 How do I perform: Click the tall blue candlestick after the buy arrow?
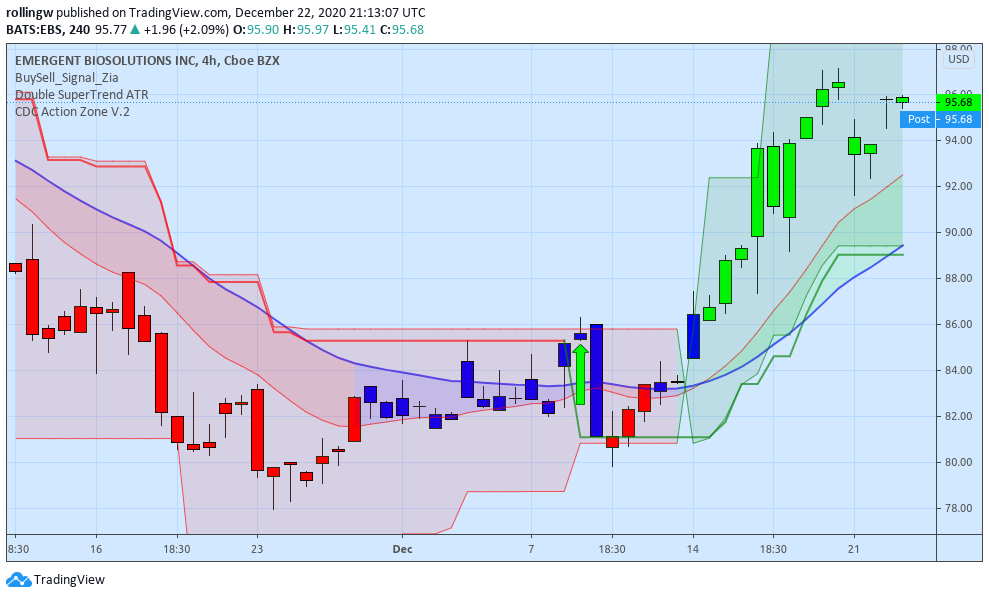point(596,380)
